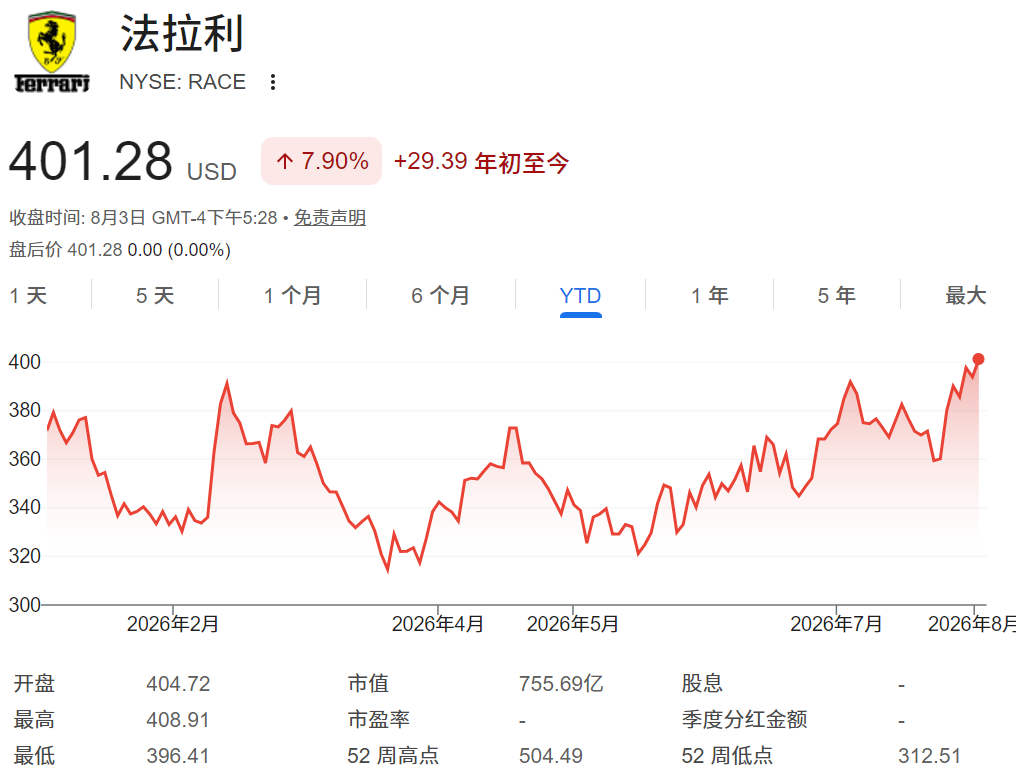This screenshot has width=1016, height=771.
Task: Click the 收盘时间 timestamp text
Action: (x=143, y=218)
